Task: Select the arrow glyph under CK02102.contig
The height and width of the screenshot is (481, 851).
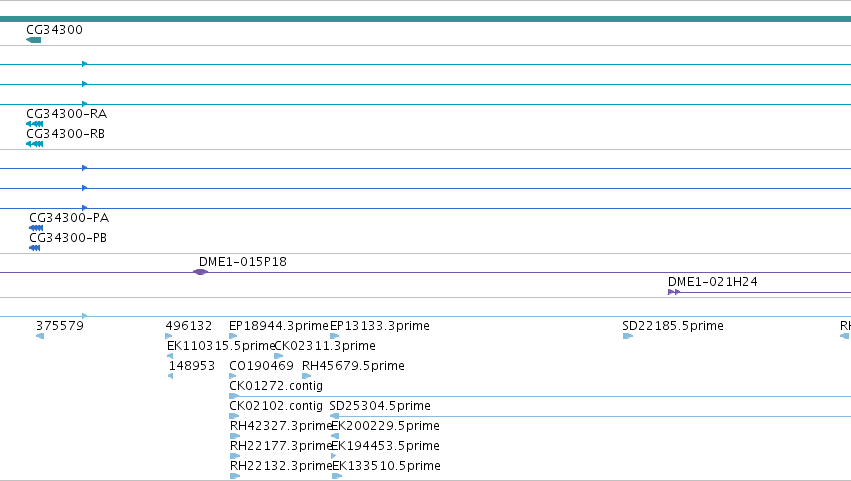Action: pyautogui.click(x=234, y=416)
